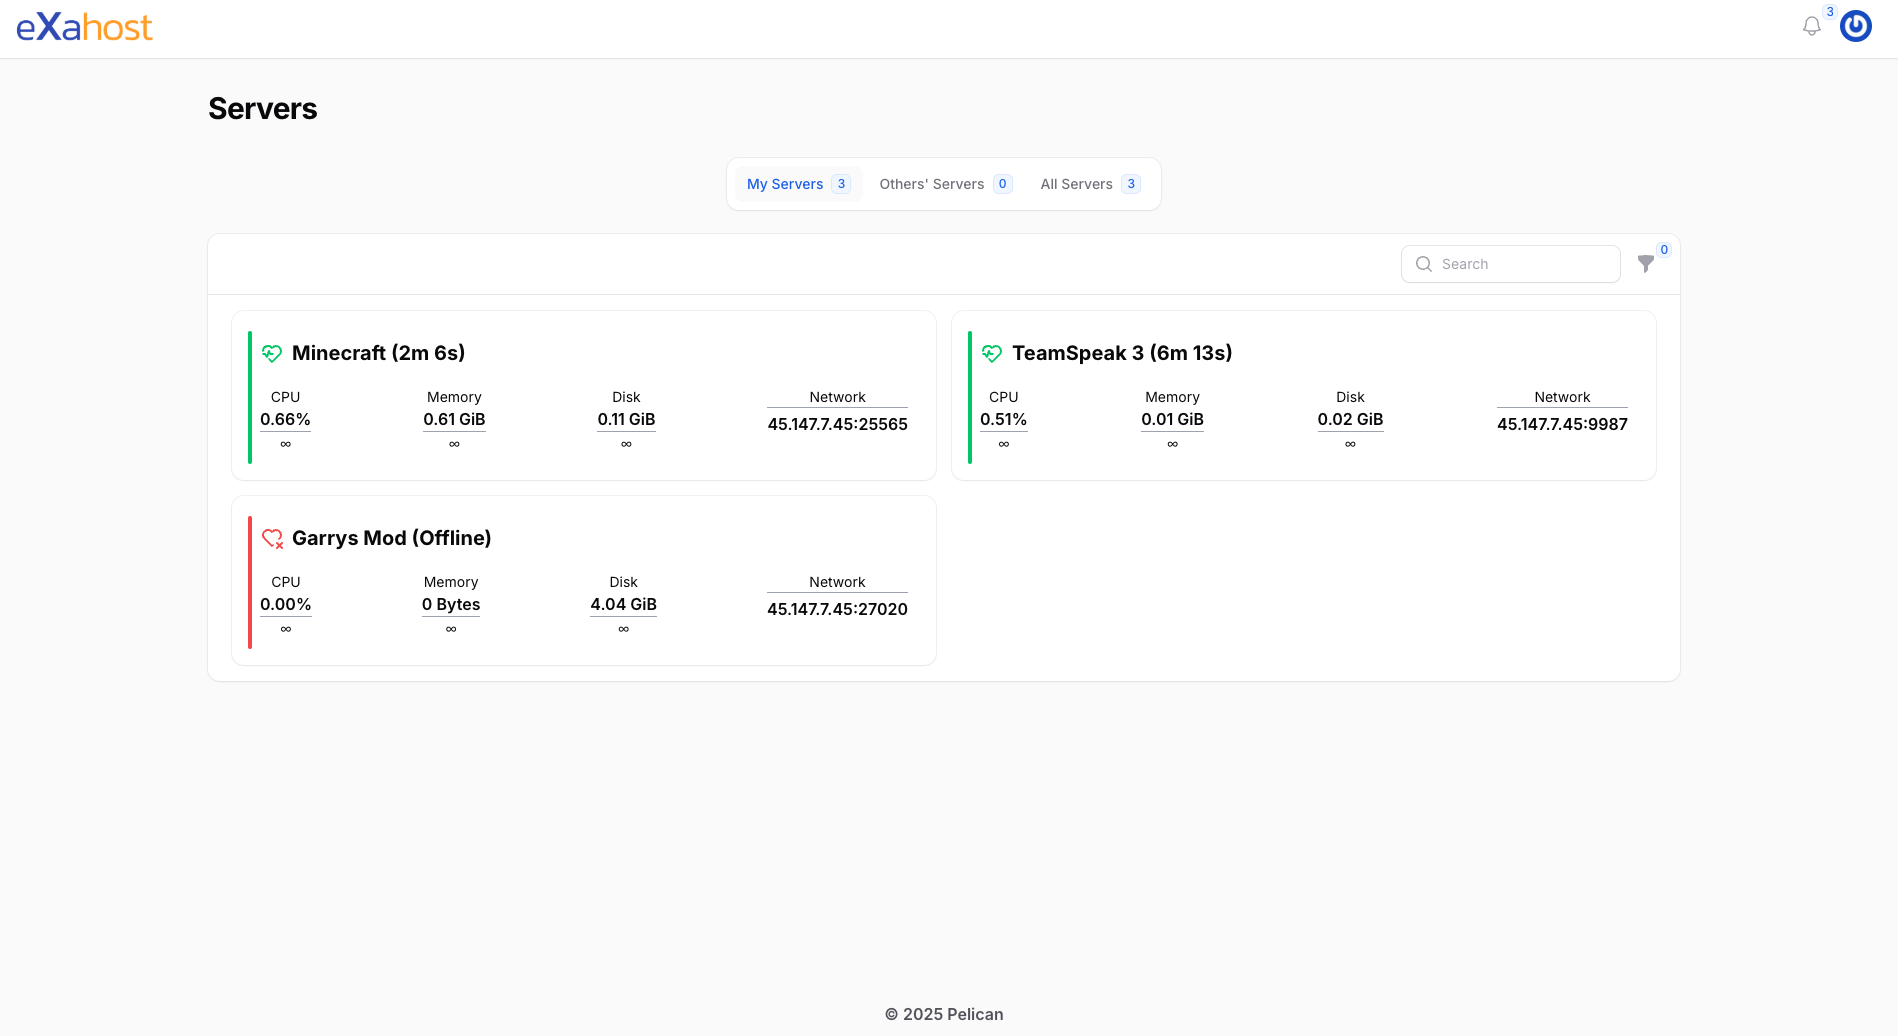Viewport: 1898px width, 1036px height.
Task: Open the Garrys Mod (Offline) server
Action: tap(391, 538)
